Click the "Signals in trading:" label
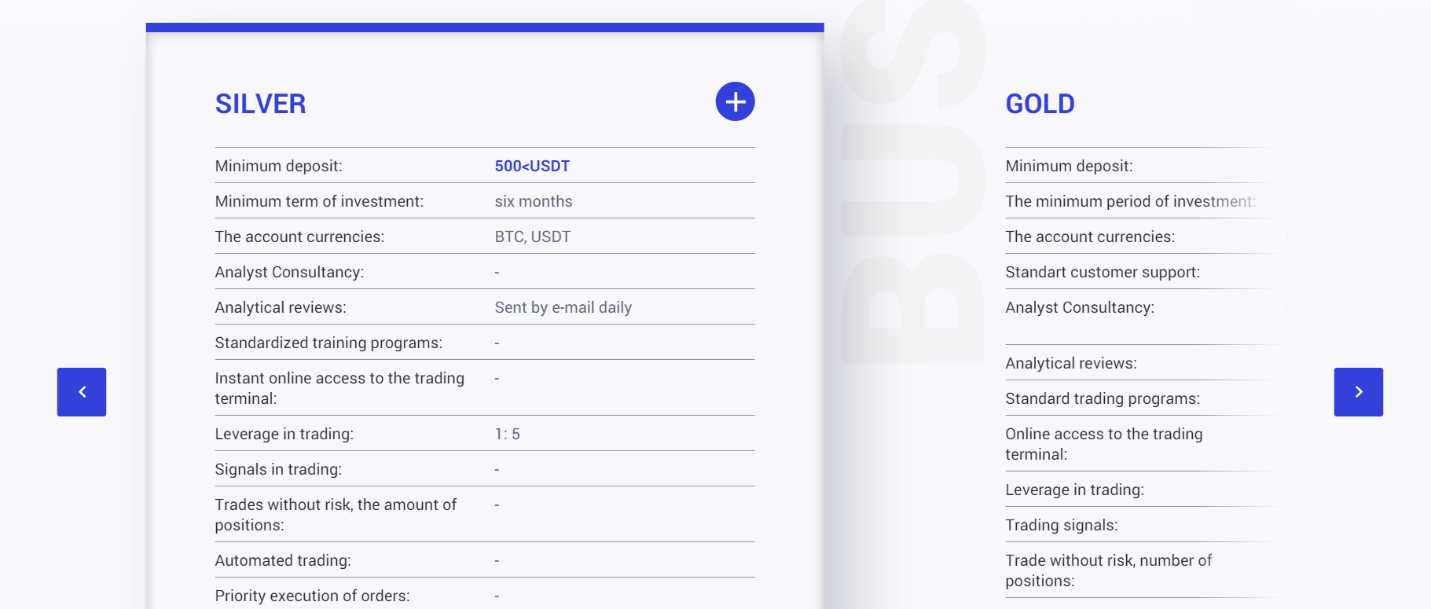This screenshot has width=1431, height=609. 278,469
